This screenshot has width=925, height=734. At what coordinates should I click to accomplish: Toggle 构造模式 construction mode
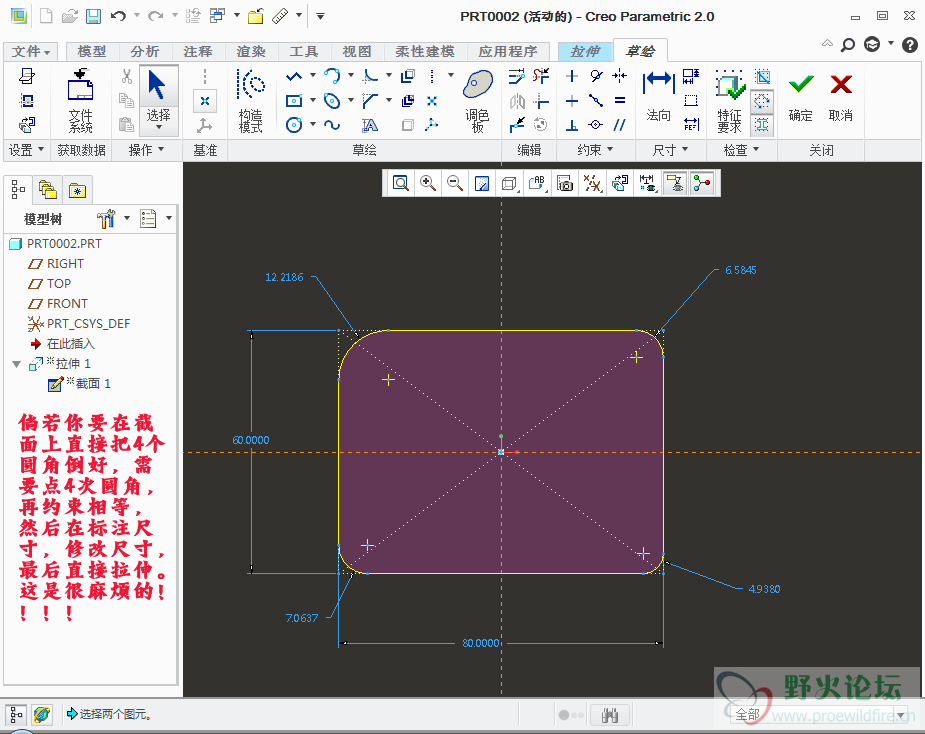click(x=251, y=101)
